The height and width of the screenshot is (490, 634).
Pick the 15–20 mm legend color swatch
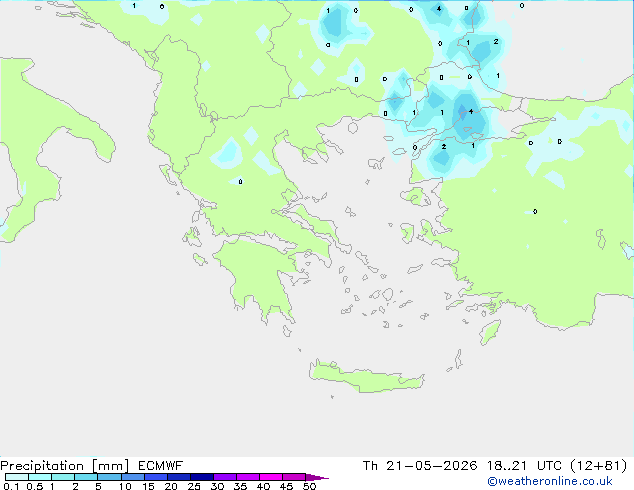156,477
